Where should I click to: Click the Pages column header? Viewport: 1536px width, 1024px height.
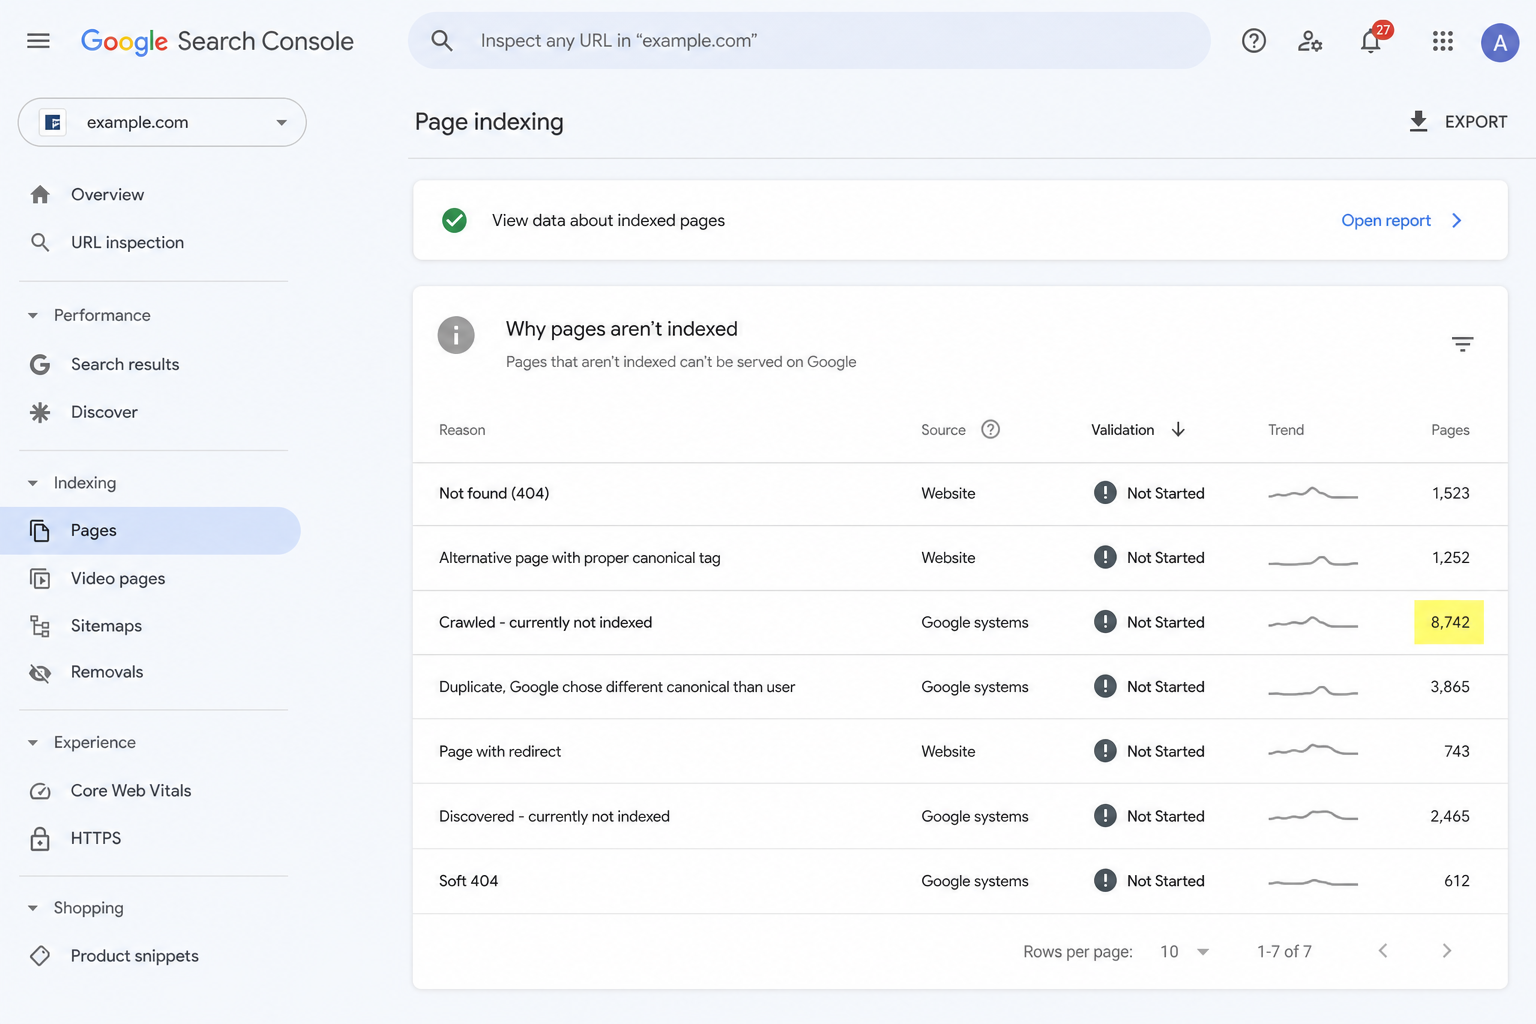pos(1450,430)
